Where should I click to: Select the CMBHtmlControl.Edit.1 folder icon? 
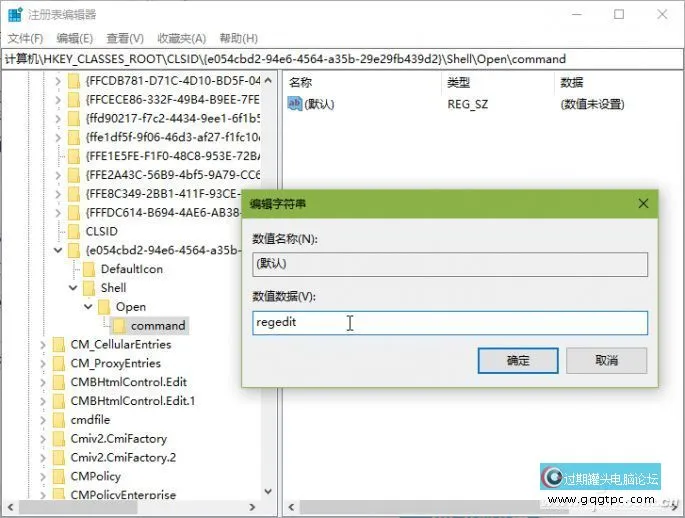click(x=59, y=401)
